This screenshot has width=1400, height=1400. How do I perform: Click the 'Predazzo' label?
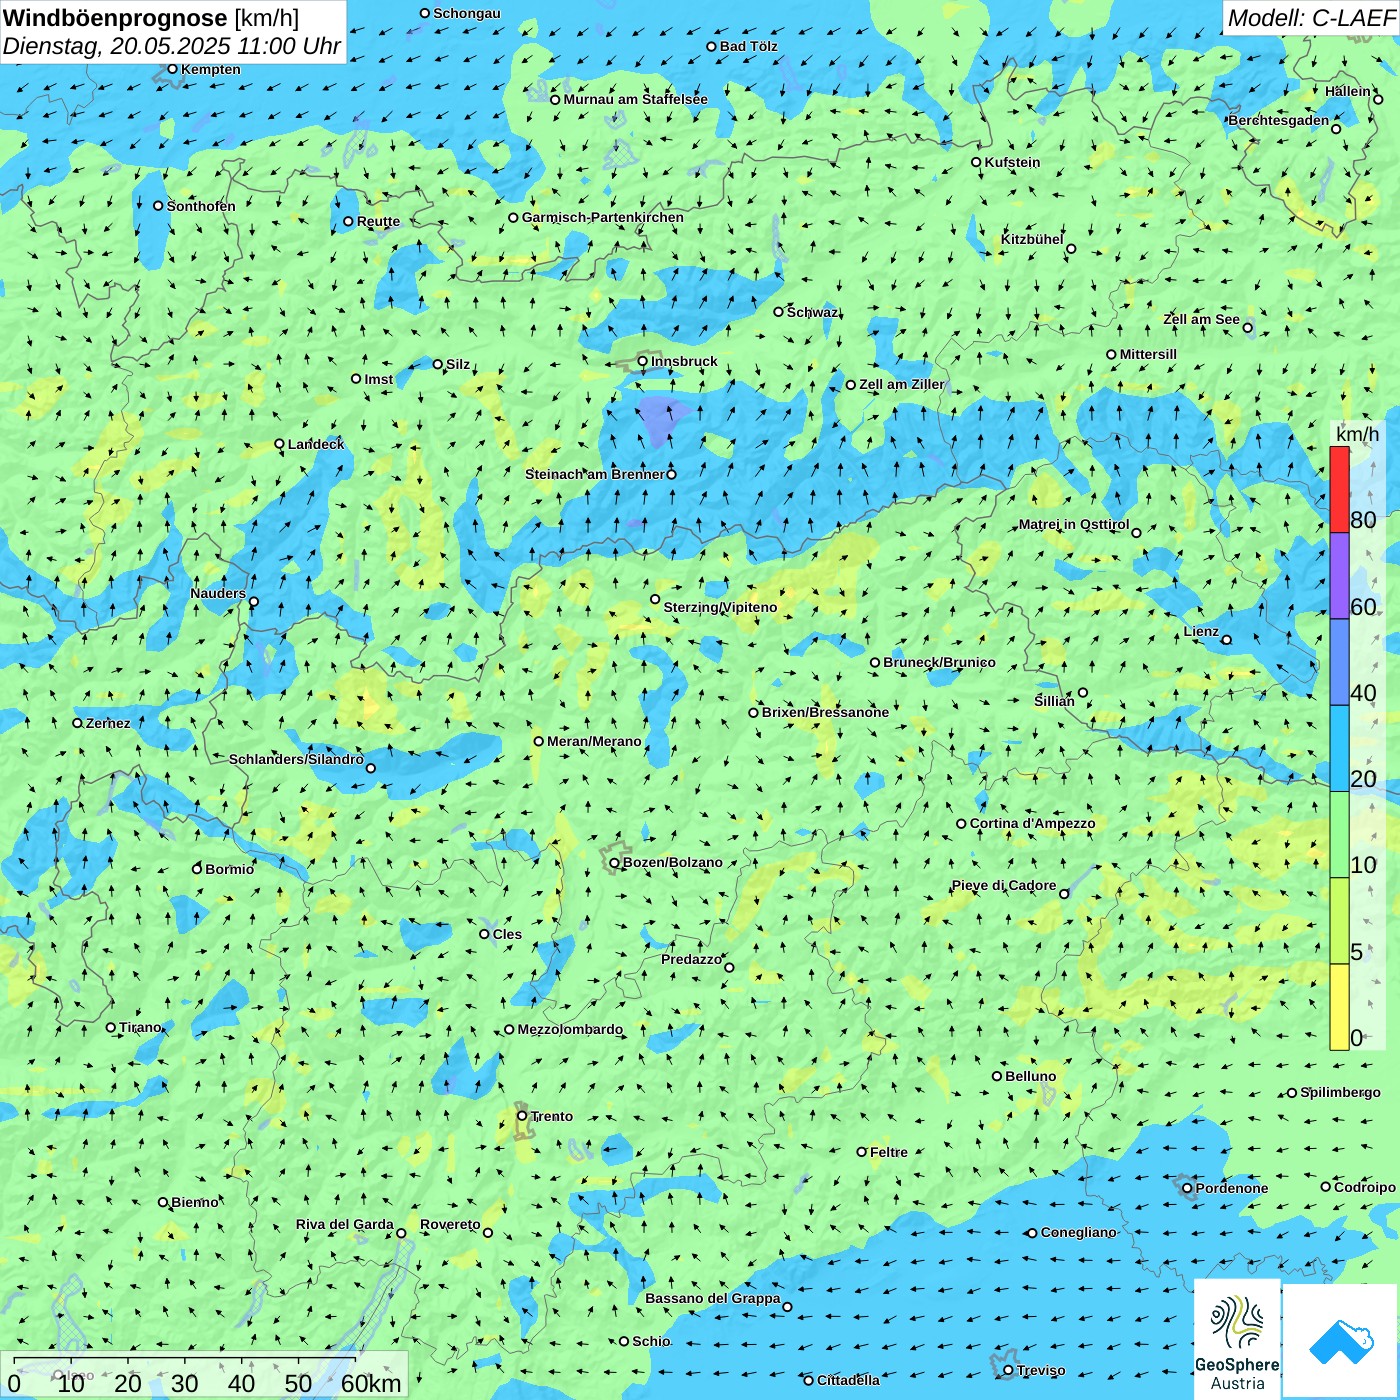pos(691,959)
